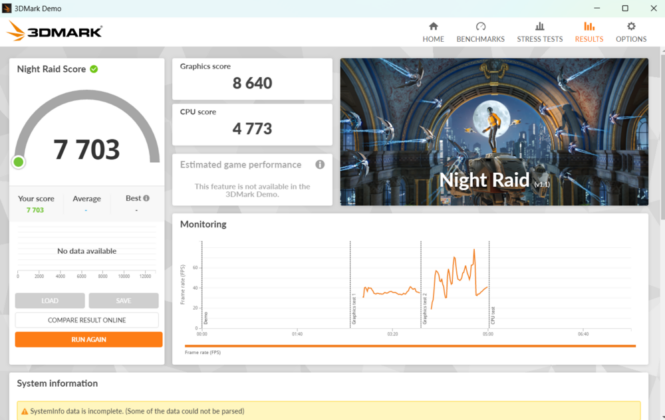Viewport: 665px width, 420px height.
Task: Click the Night Raid Score title
Action: pyautogui.click(x=51, y=69)
